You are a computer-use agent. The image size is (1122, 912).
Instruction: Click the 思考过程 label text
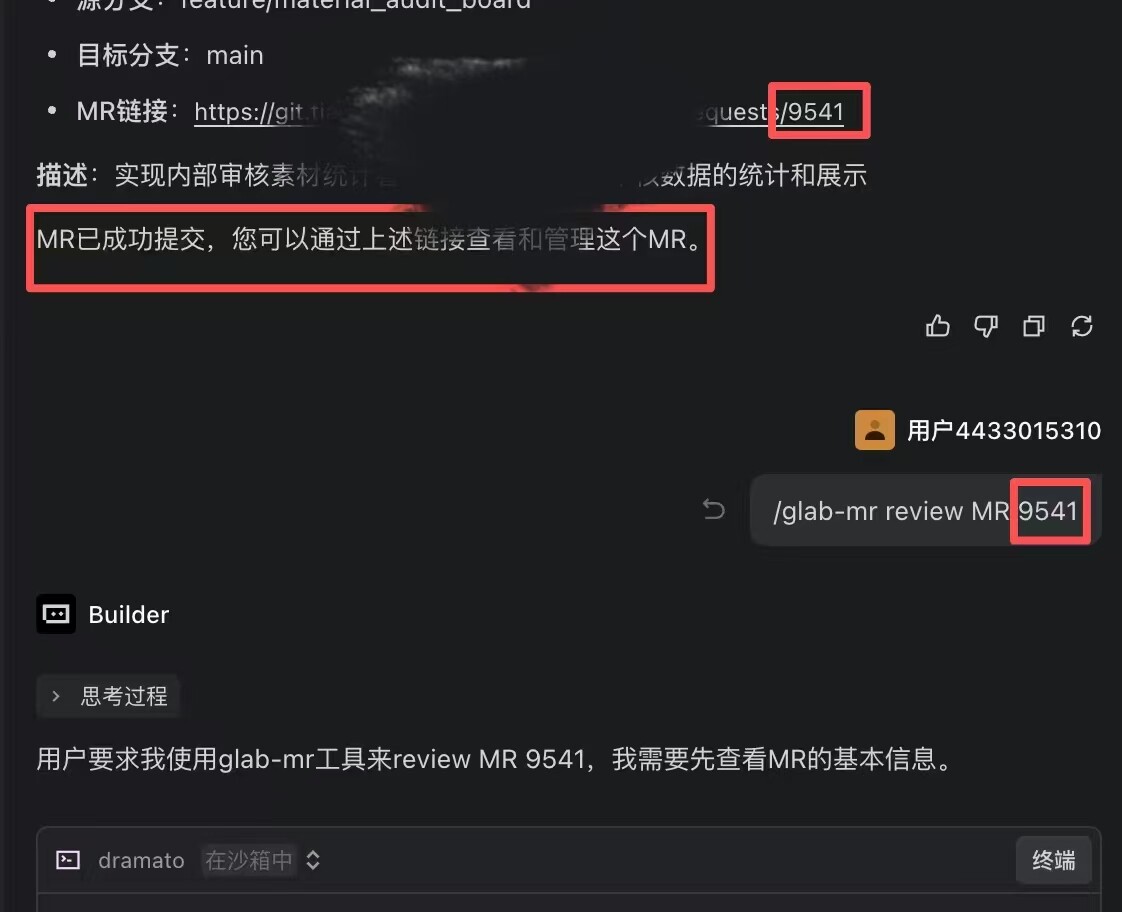pyautogui.click(x=125, y=696)
